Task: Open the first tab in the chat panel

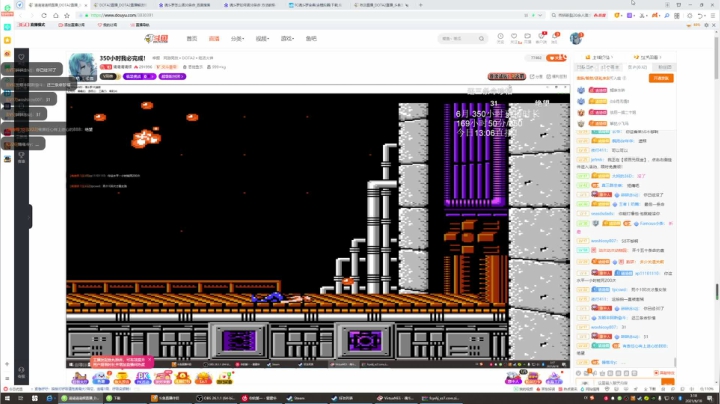Action: point(585,67)
